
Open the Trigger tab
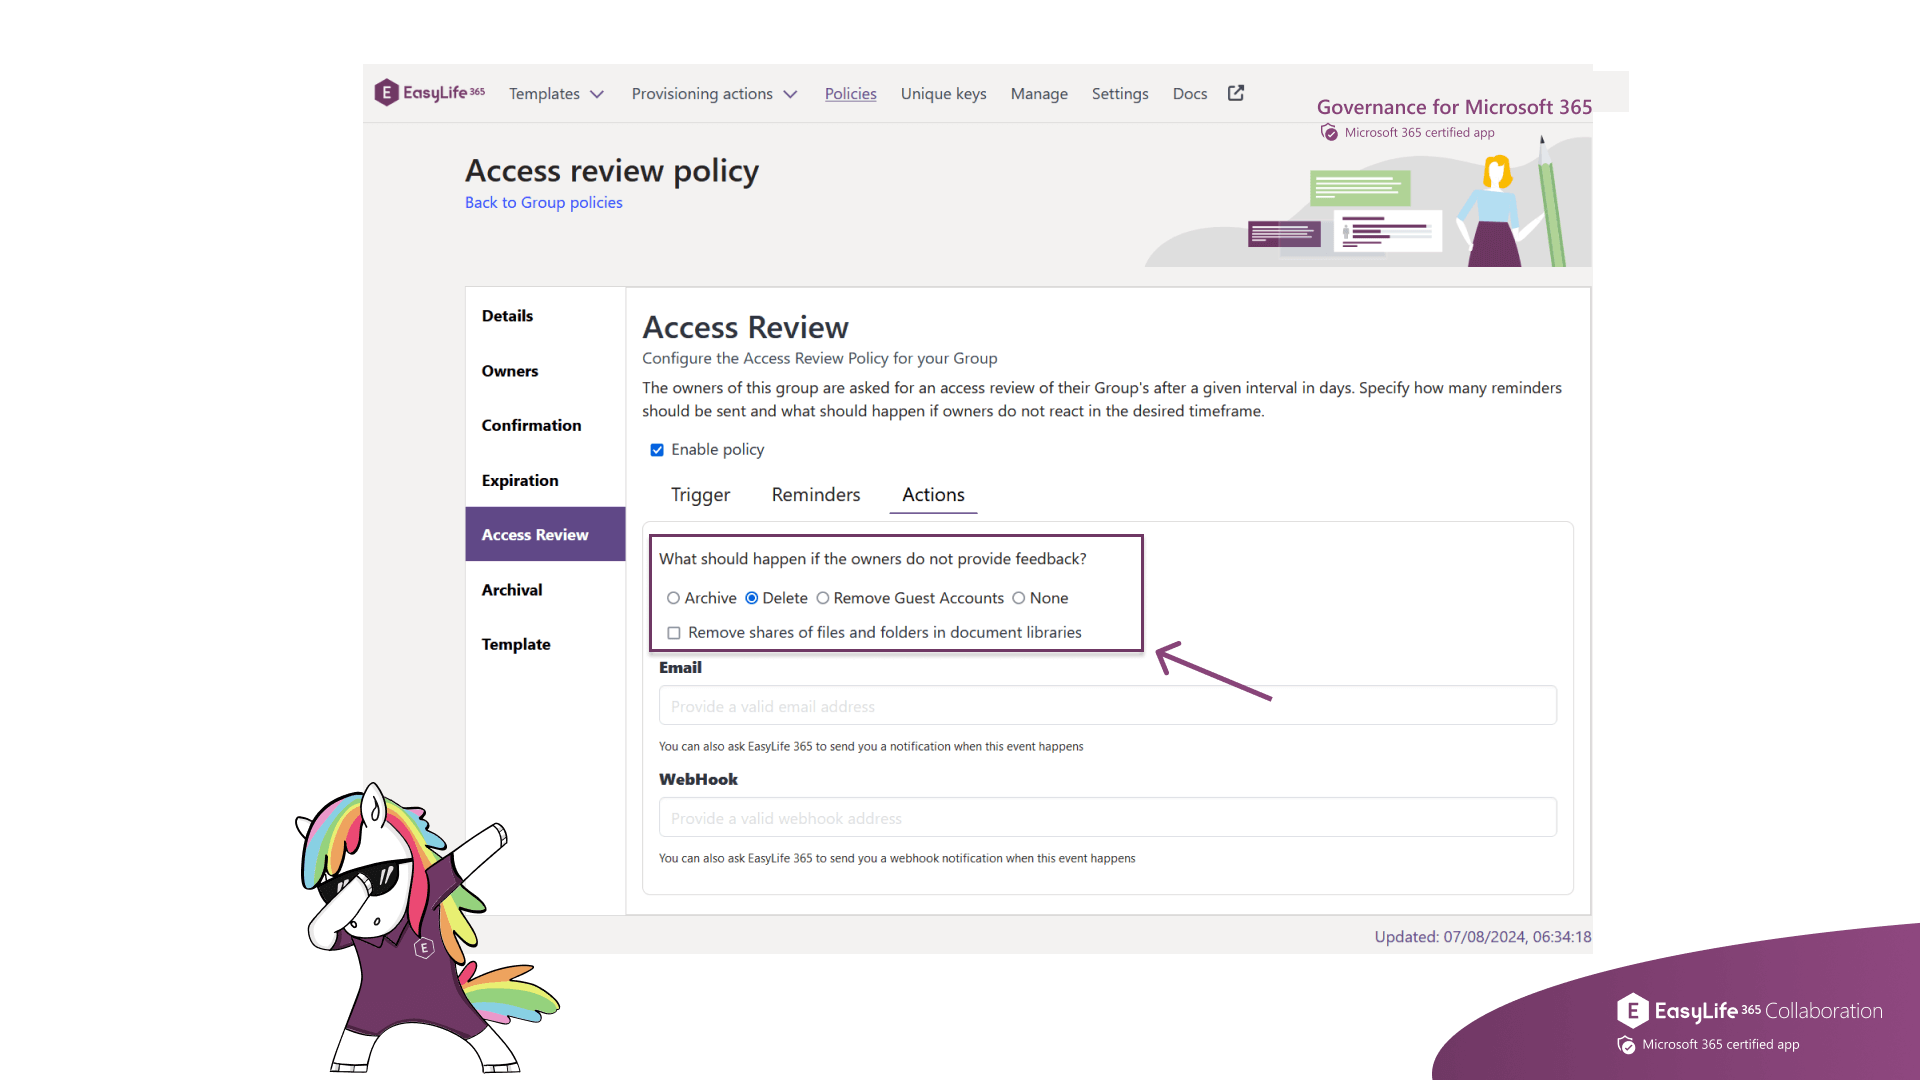700,494
